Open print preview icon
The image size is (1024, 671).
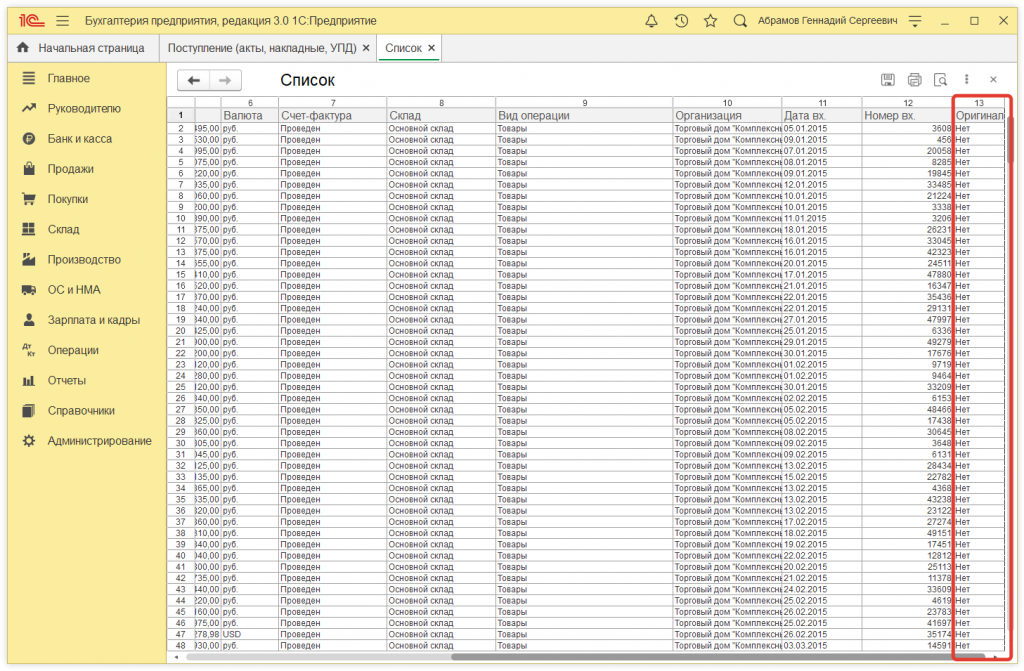pos(940,80)
